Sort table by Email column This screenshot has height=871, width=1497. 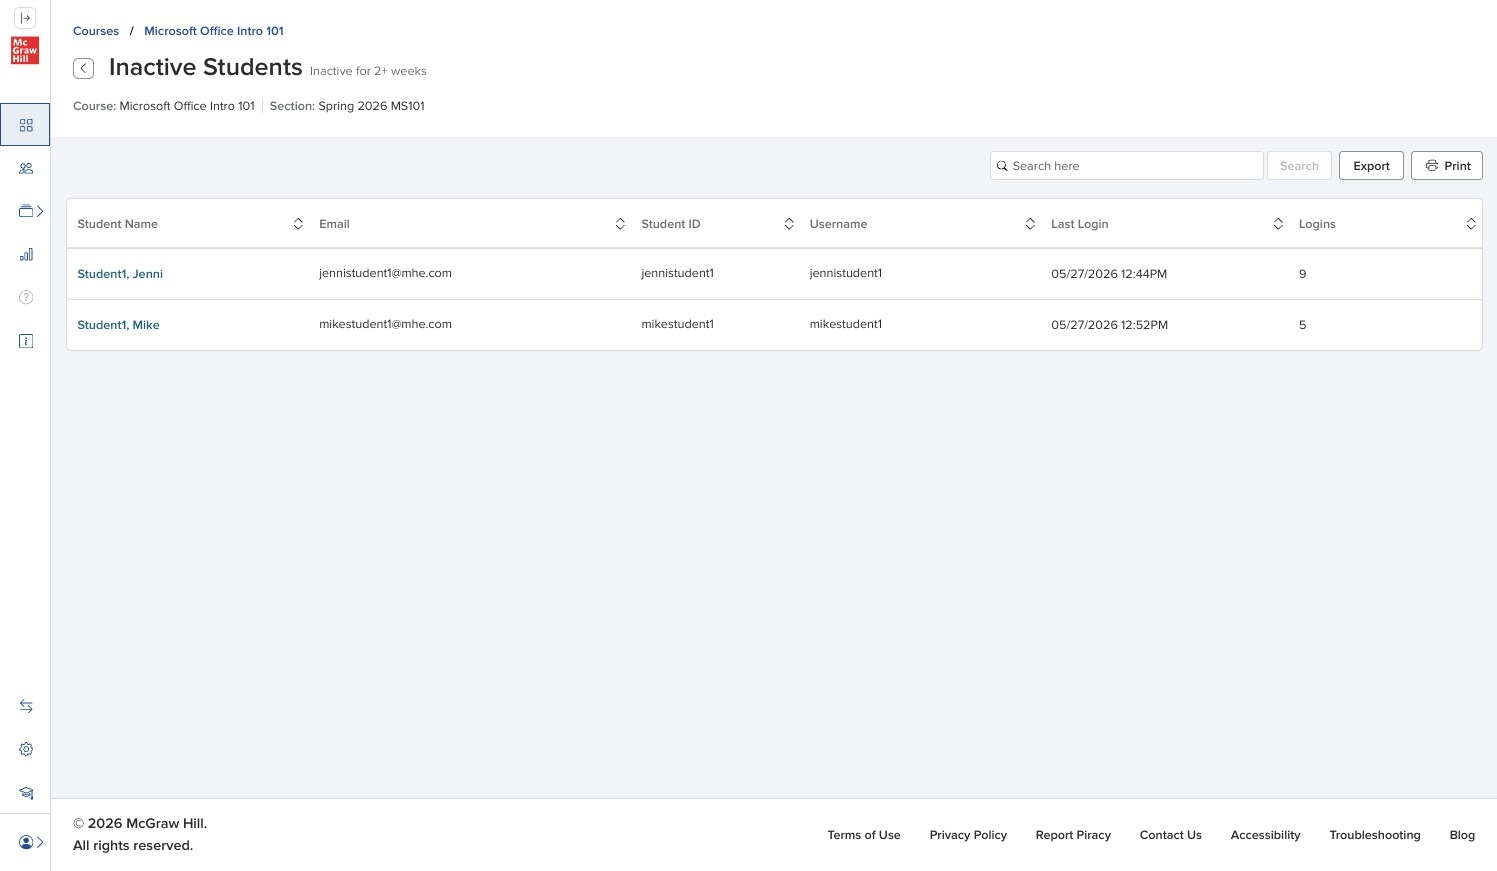620,224
